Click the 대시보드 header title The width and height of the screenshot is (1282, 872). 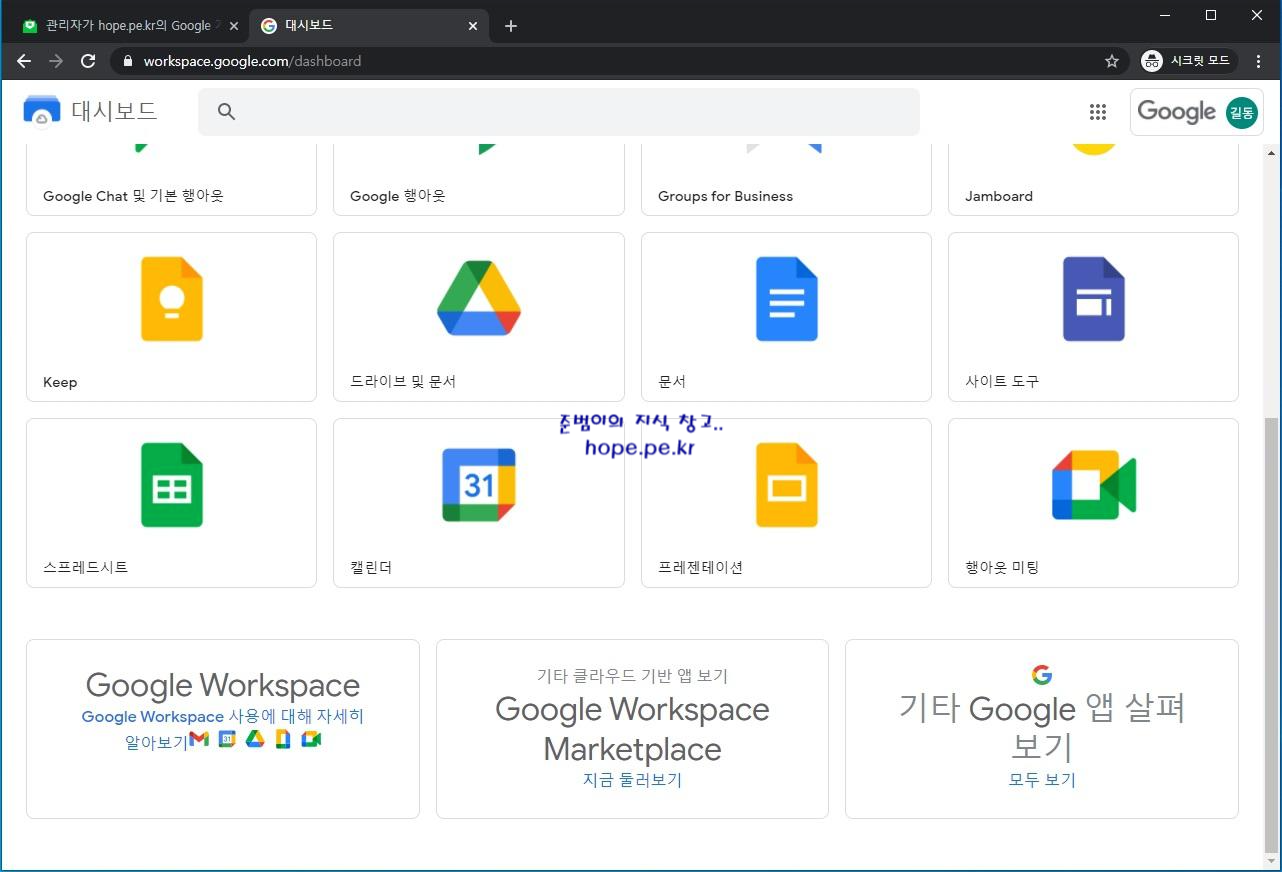pos(114,111)
